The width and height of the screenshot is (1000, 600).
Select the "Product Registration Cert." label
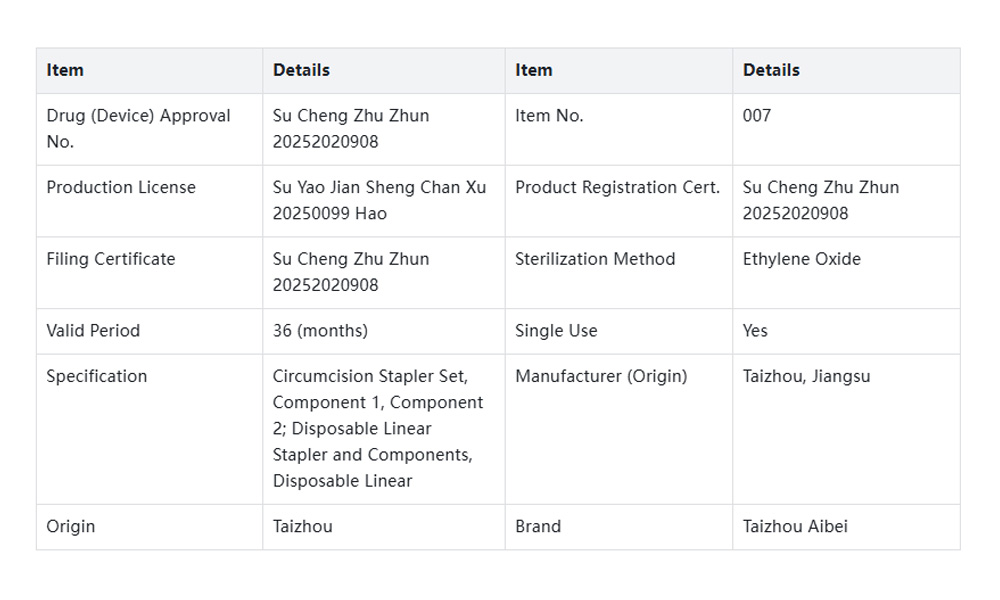(x=617, y=188)
